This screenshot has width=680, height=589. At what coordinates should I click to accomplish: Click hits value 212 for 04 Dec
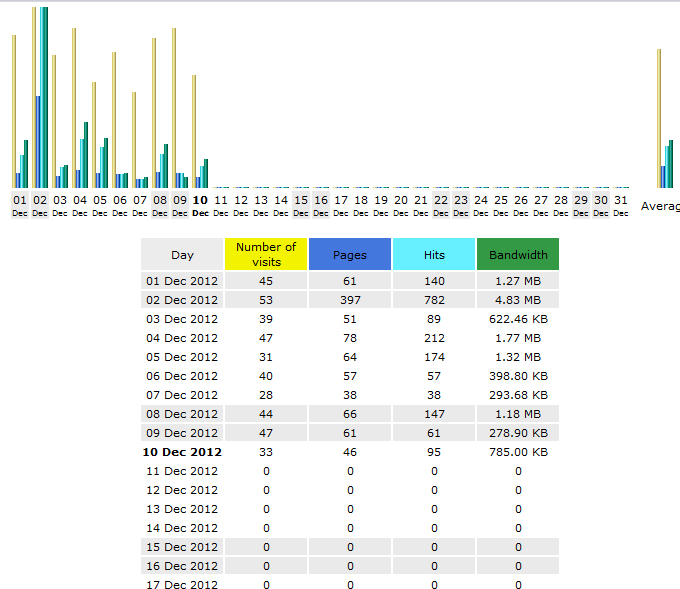(x=434, y=338)
